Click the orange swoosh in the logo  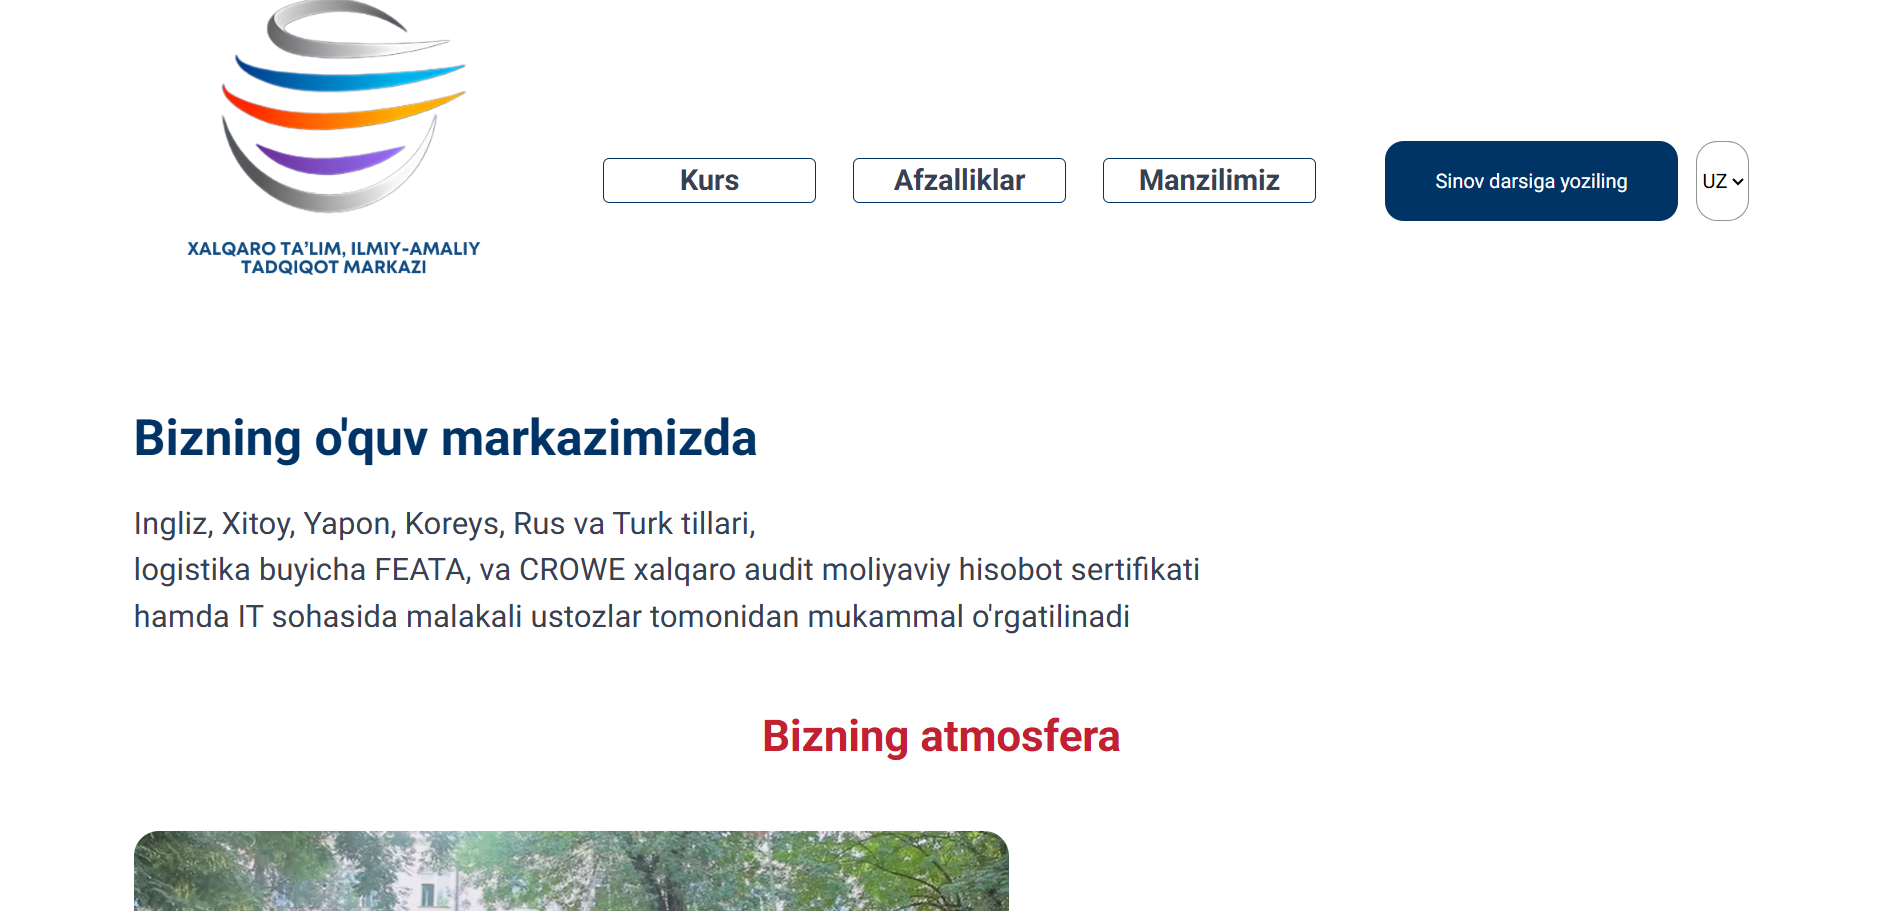pyautogui.click(x=340, y=113)
